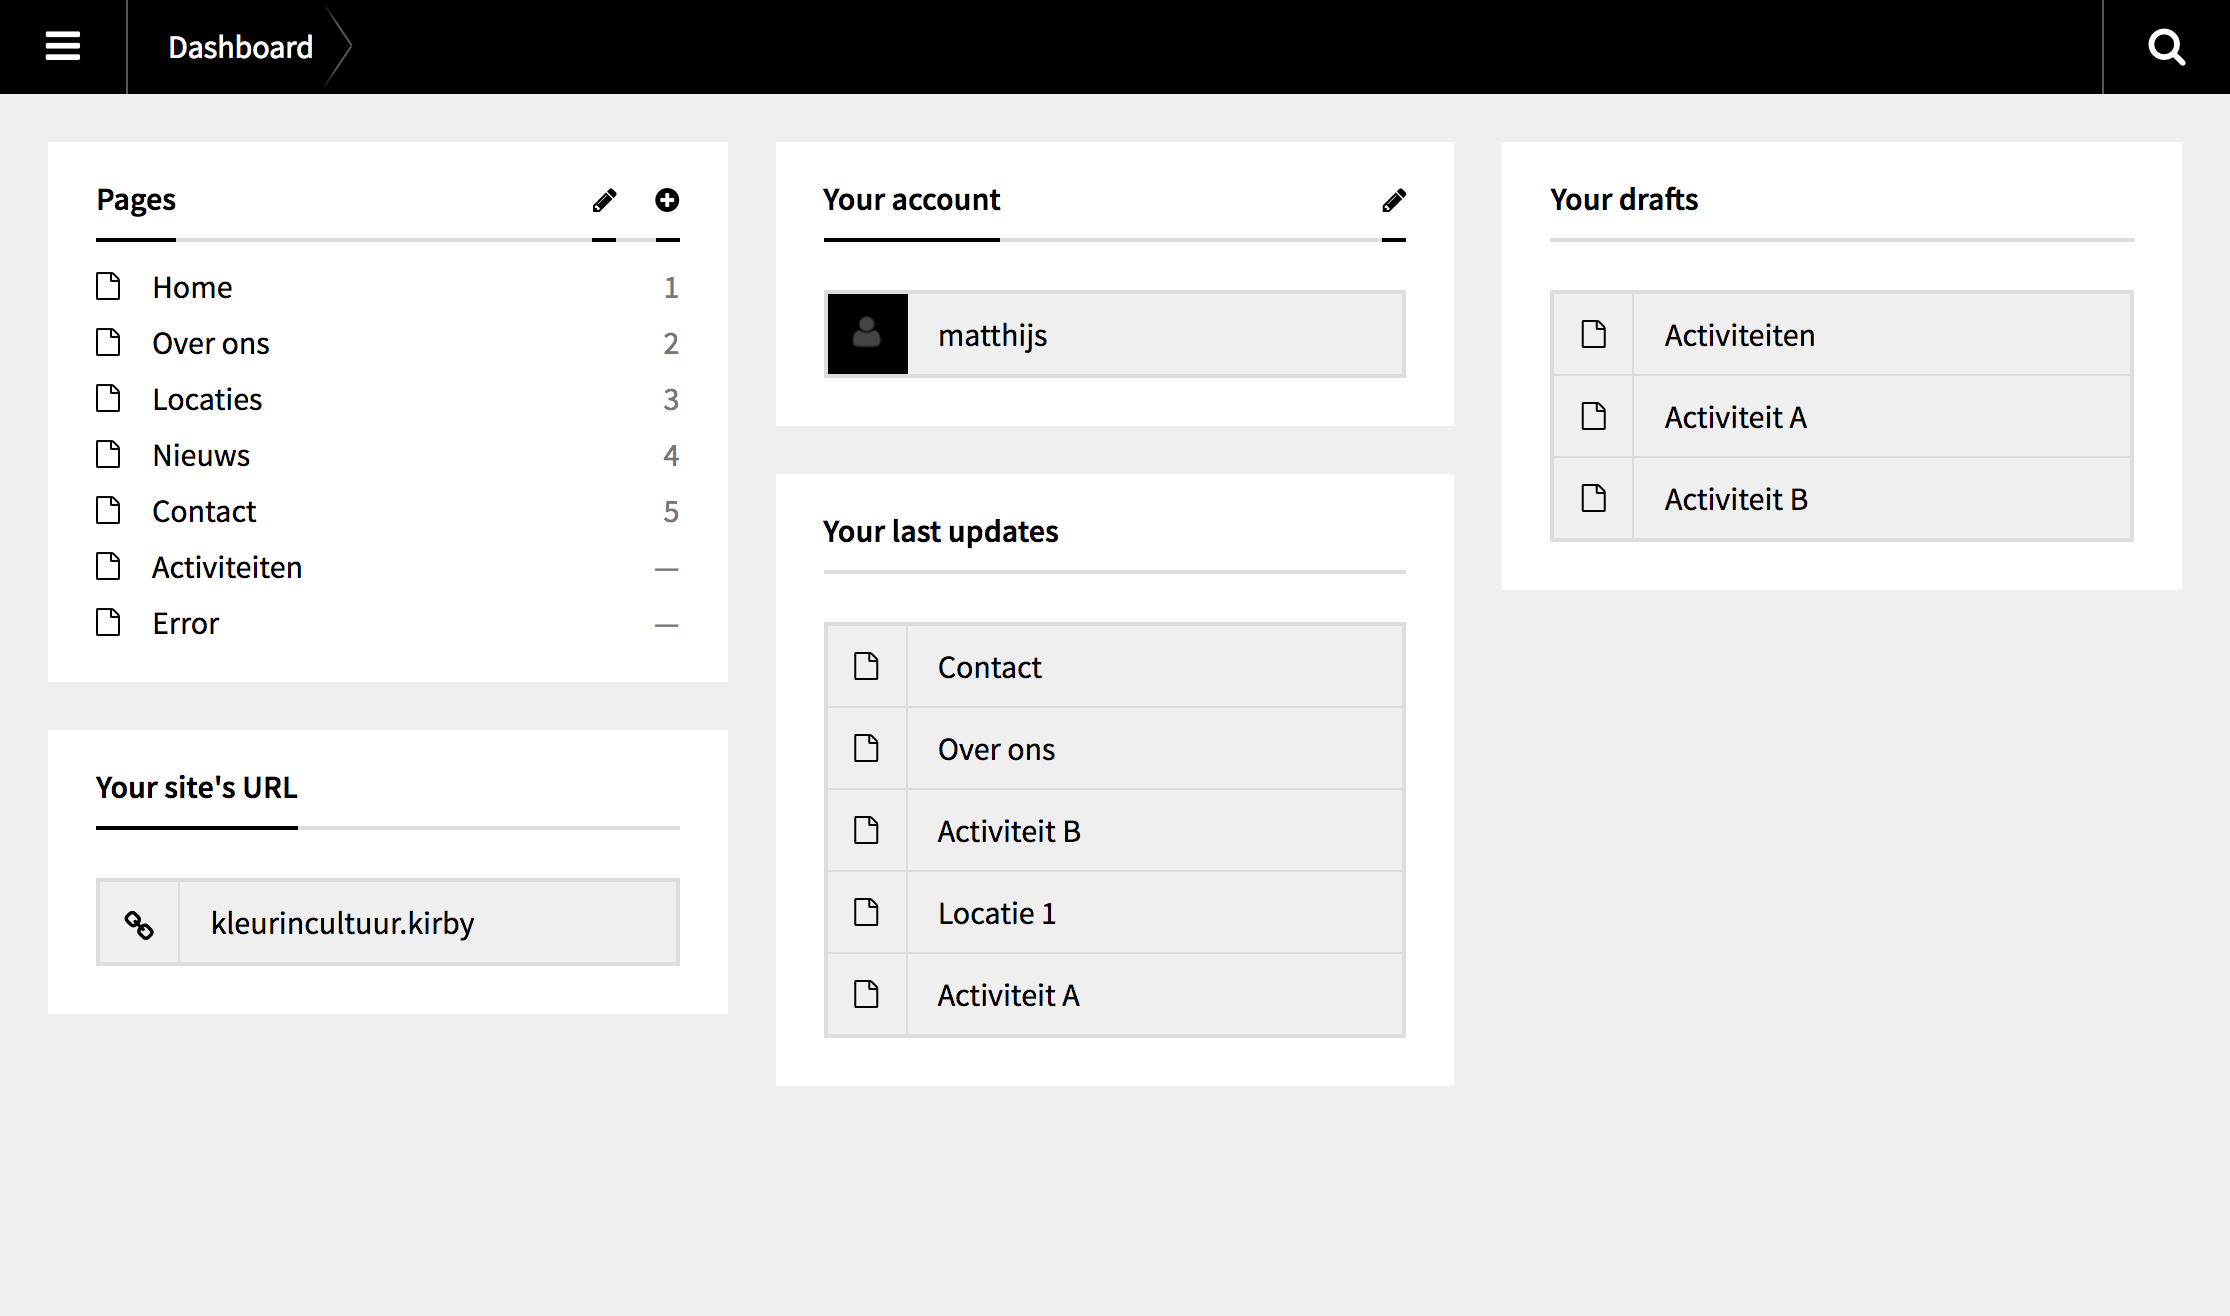Click sort number 1 beside Home
Viewport: 2230px width, 1316px height.
coord(671,288)
